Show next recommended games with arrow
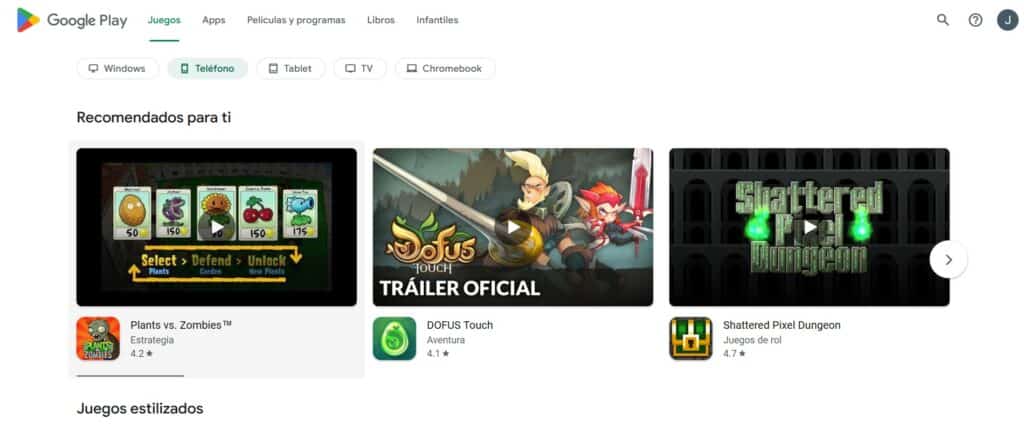The height and width of the screenshot is (435, 1024). 948,260
